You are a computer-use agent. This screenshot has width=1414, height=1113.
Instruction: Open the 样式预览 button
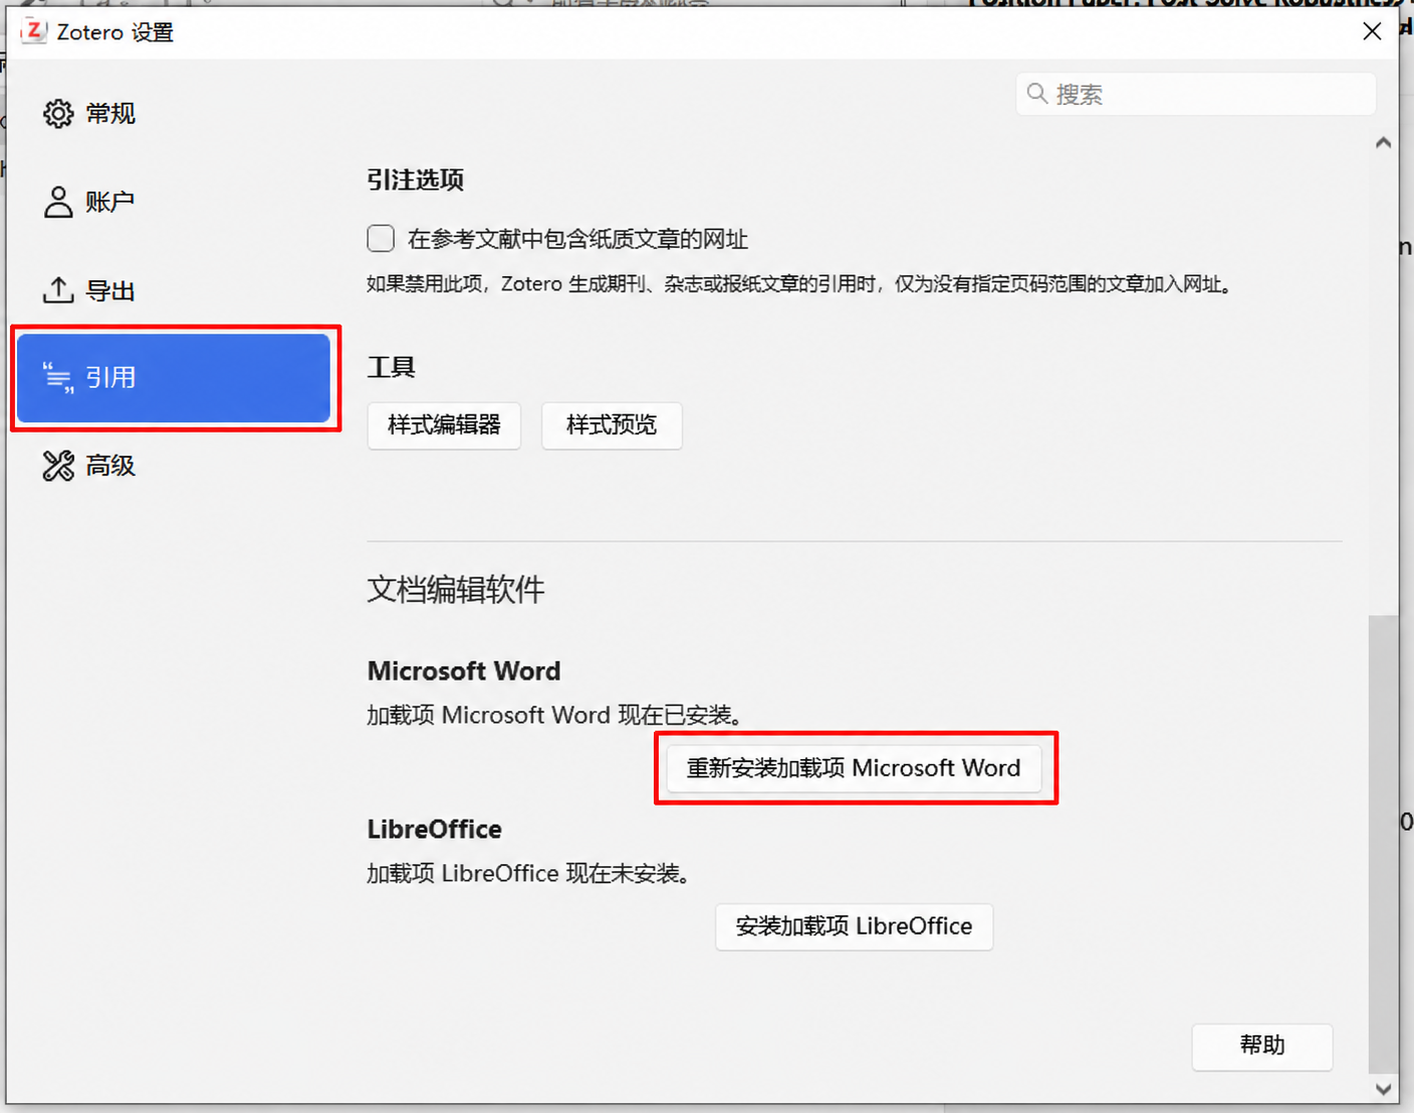point(612,425)
